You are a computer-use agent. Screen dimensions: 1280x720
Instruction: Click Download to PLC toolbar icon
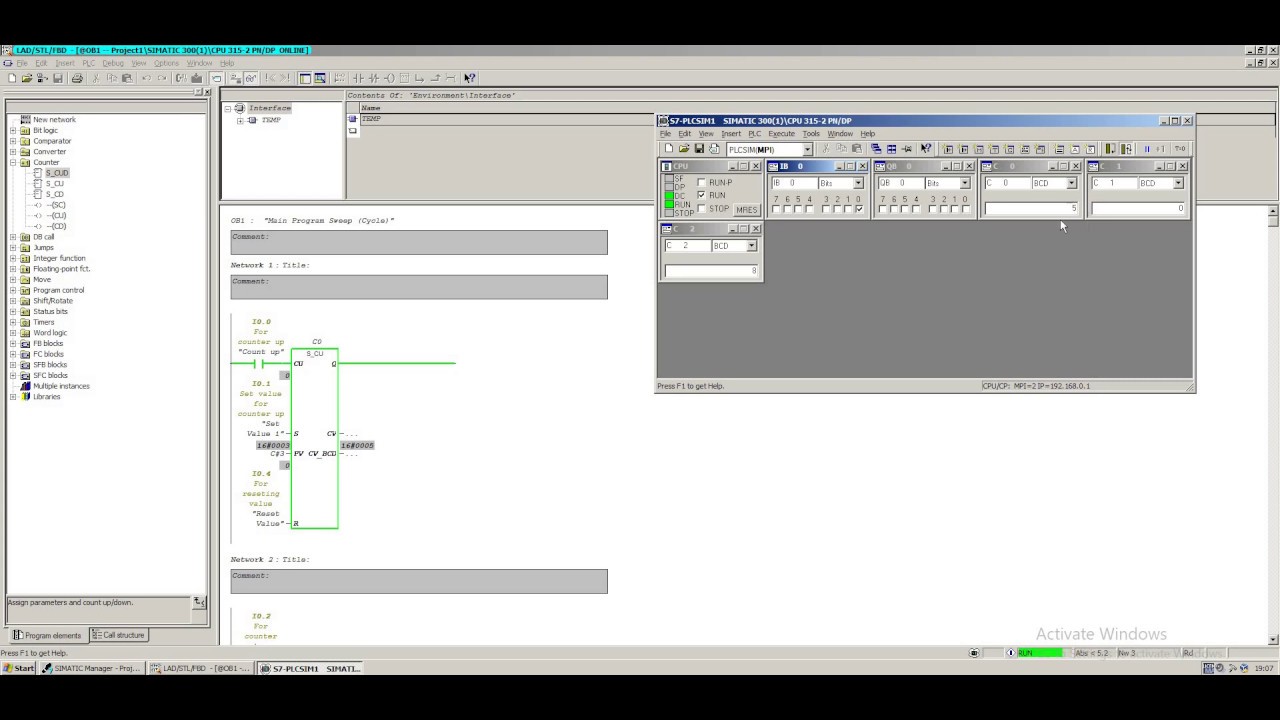pos(196,78)
